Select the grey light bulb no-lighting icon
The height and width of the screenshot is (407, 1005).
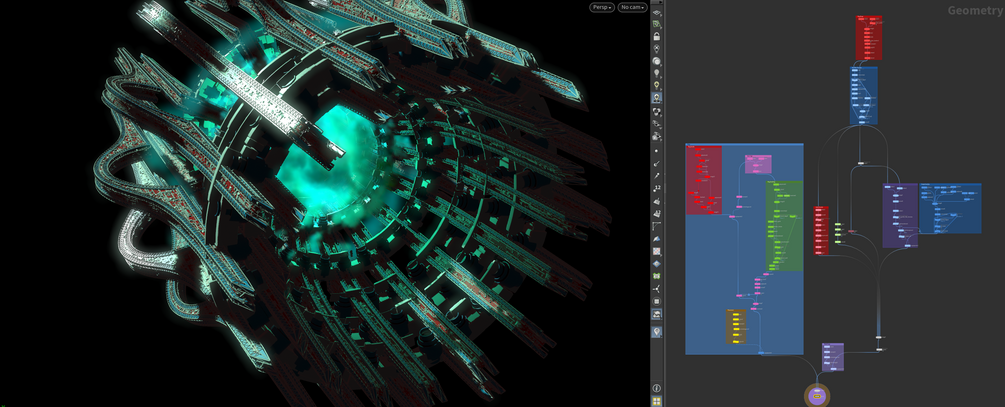click(656, 74)
